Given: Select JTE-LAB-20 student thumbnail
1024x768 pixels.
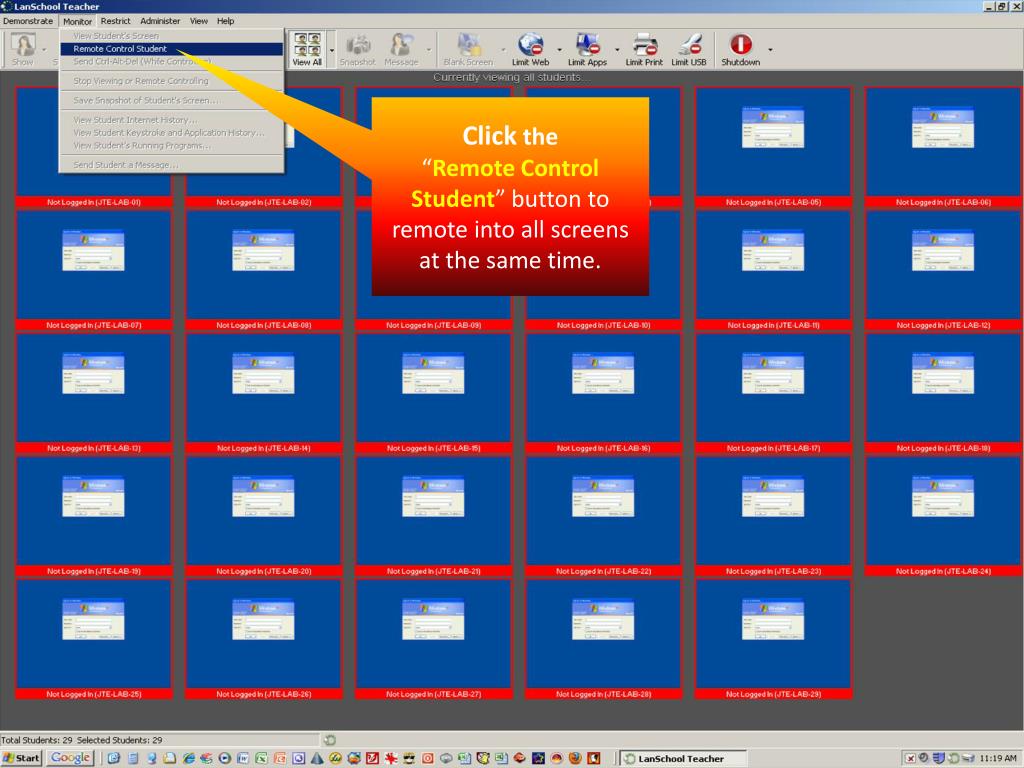Looking at the screenshot, I should coord(263,516).
